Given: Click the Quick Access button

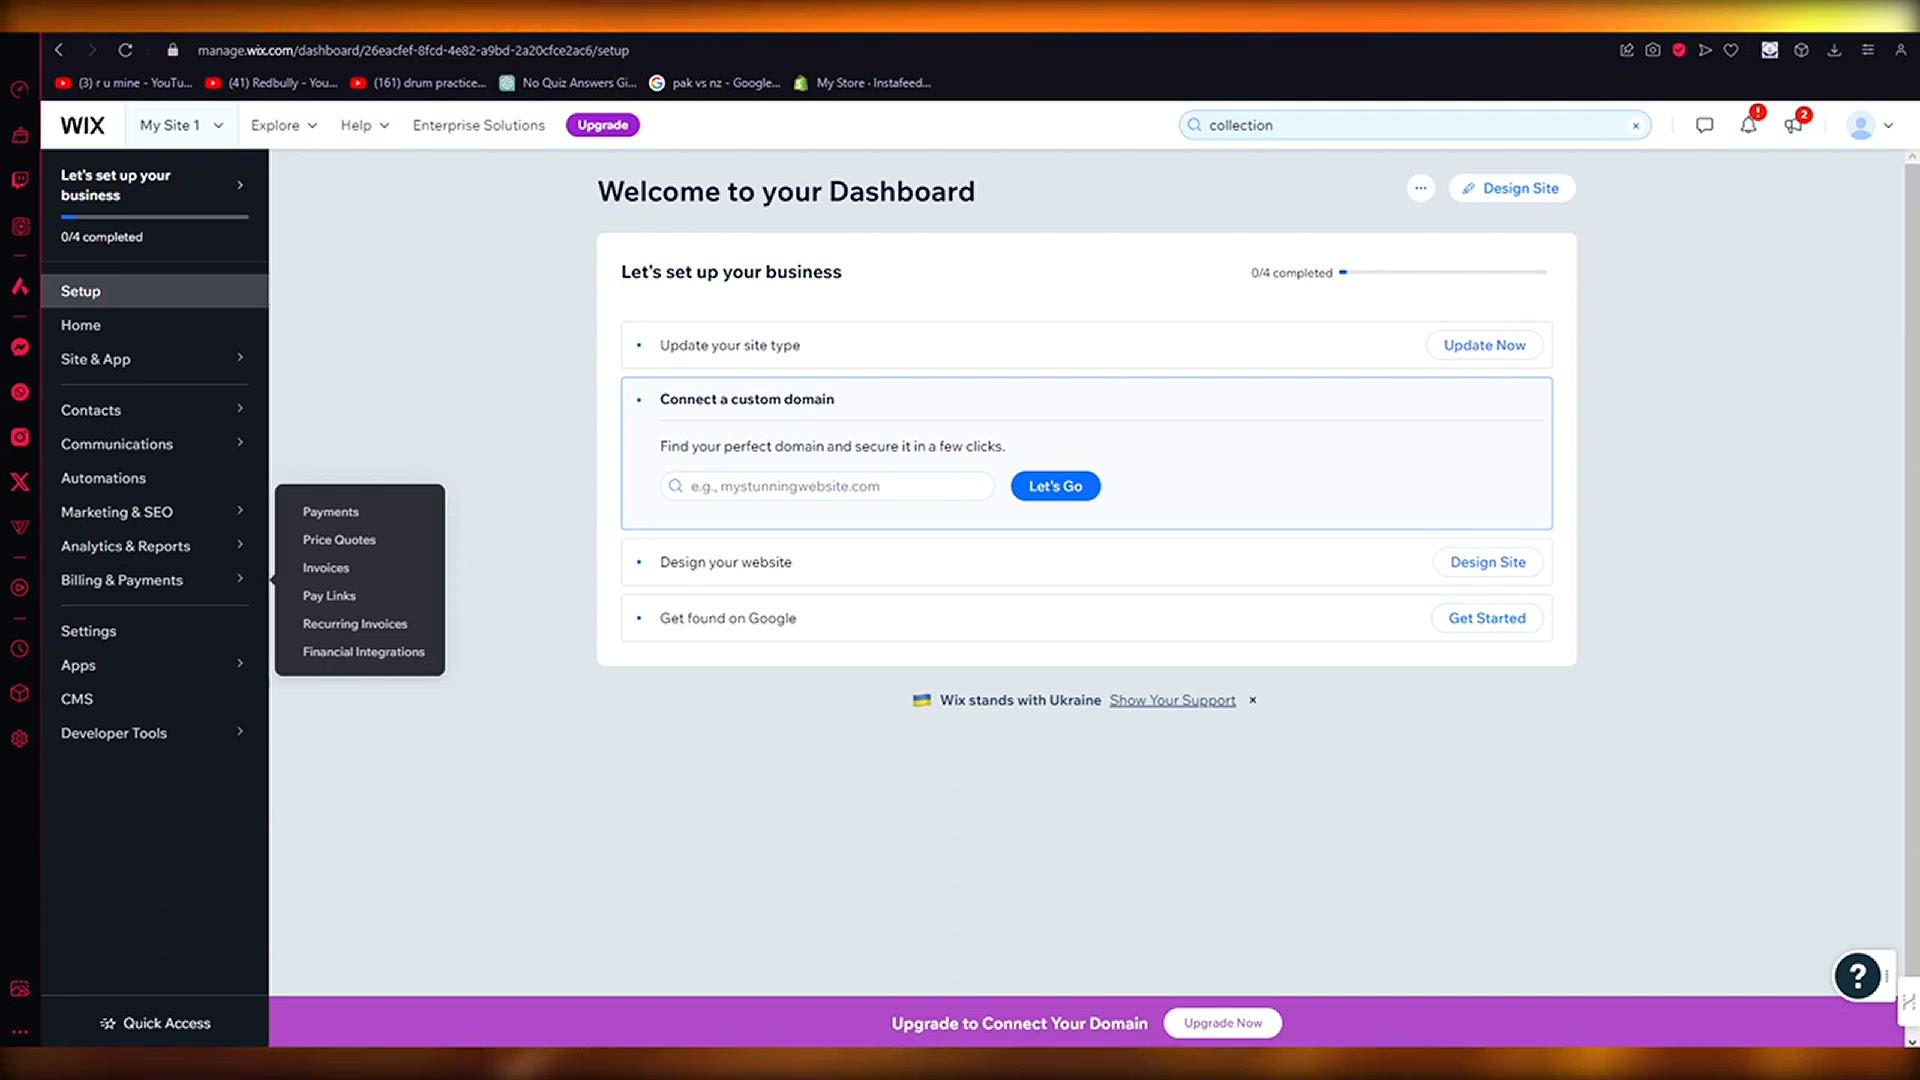Looking at the screenshot, I should click(155, 1023).
